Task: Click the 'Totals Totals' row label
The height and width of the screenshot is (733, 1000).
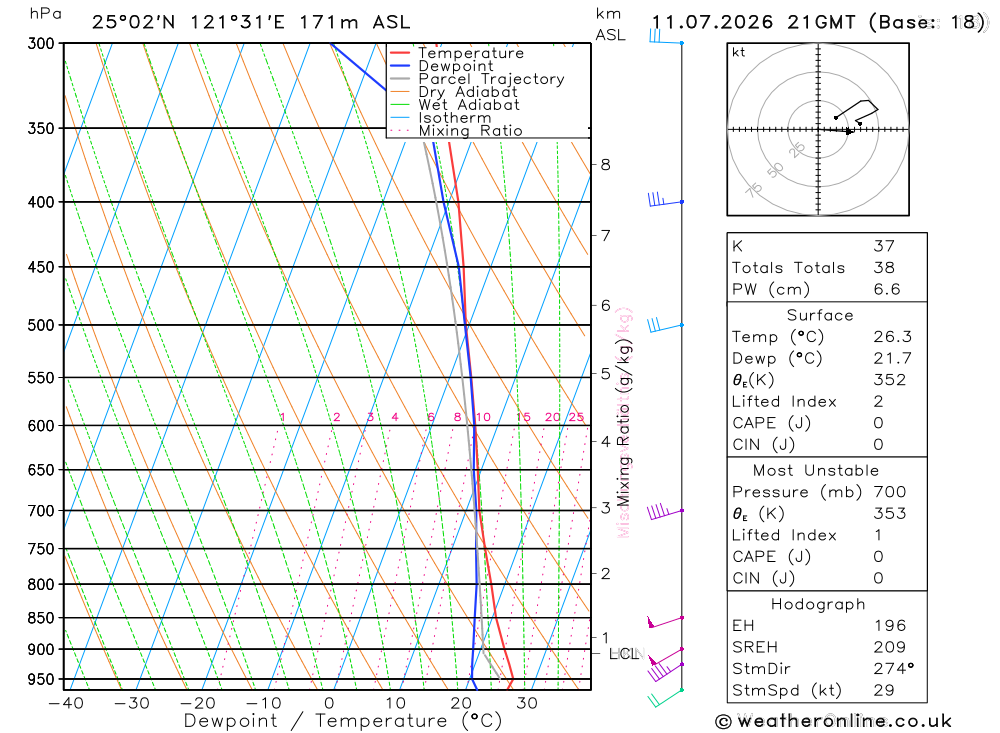Action: click(788, 268)
